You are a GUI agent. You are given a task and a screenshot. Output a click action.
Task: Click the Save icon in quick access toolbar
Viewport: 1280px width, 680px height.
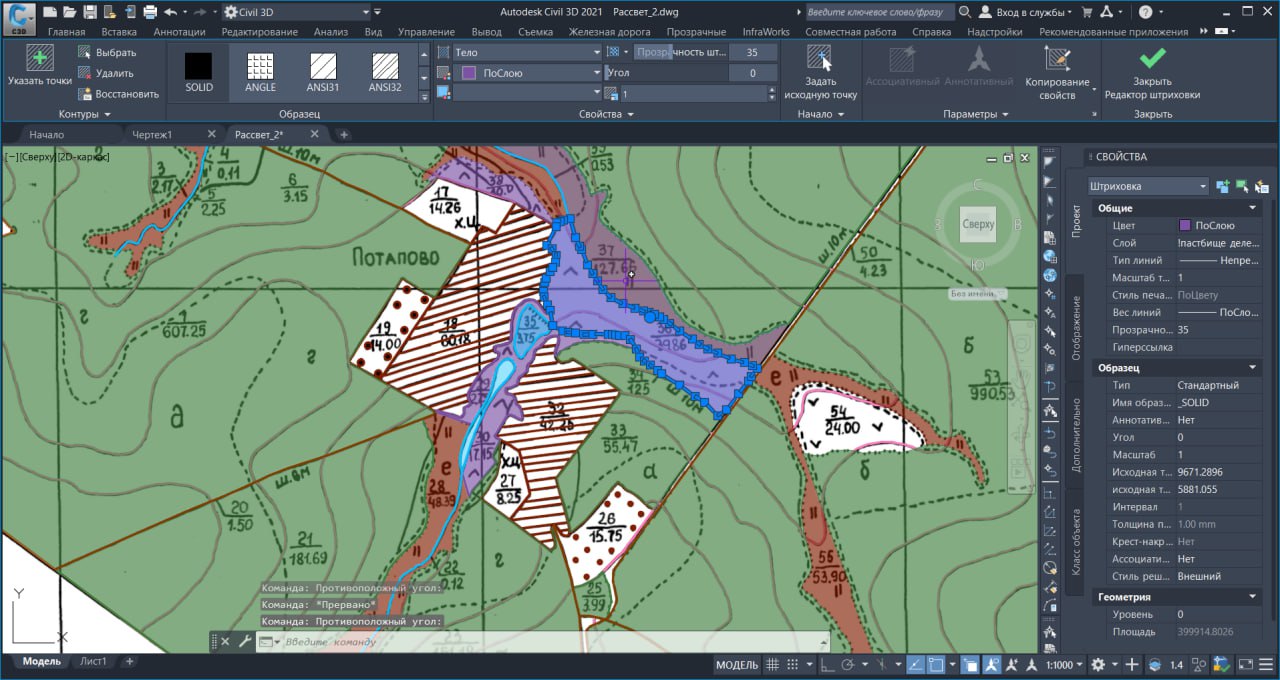click(x=90, y=12)
